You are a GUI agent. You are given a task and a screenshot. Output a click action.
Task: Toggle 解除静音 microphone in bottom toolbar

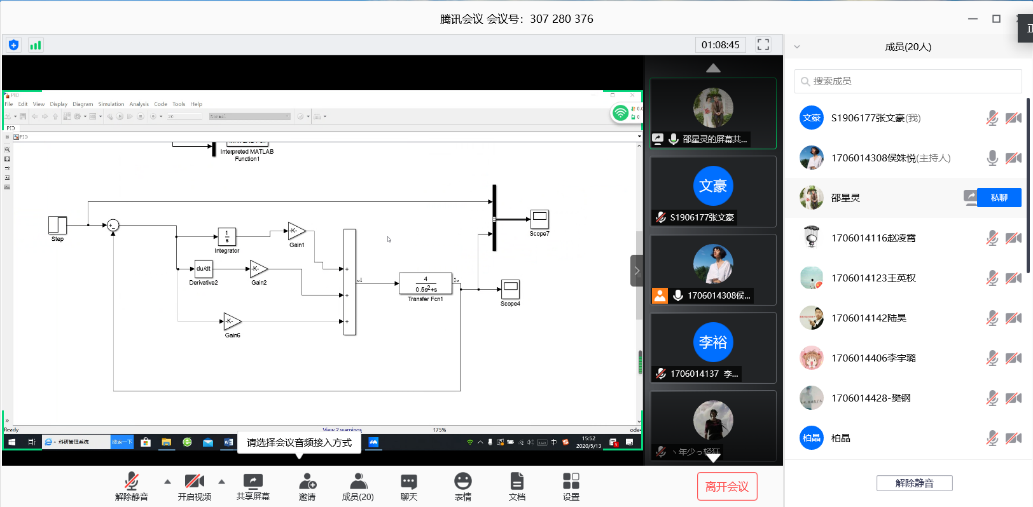click(x=131, y=482)
